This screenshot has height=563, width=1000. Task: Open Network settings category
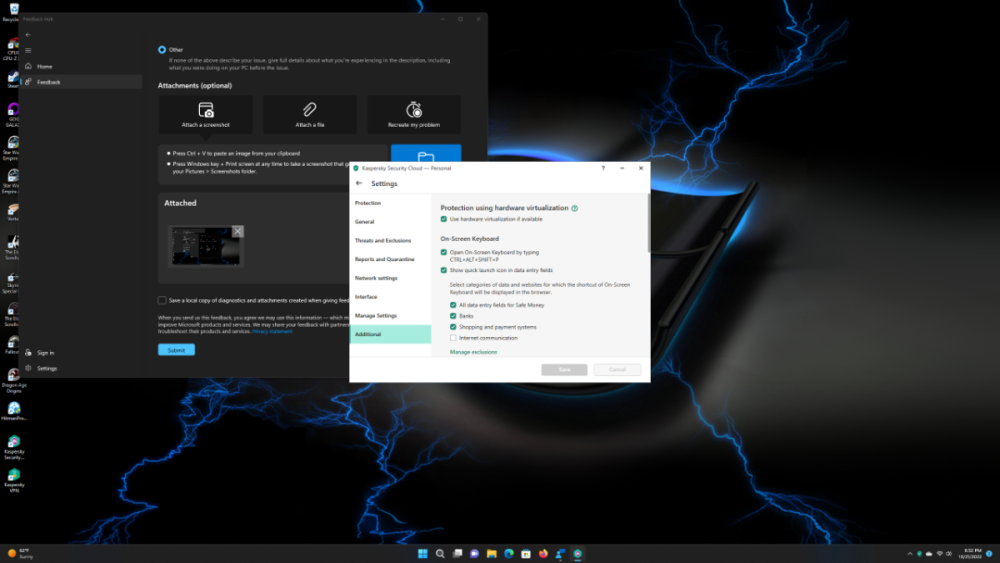pyautogui.click(x=390, y=278)
